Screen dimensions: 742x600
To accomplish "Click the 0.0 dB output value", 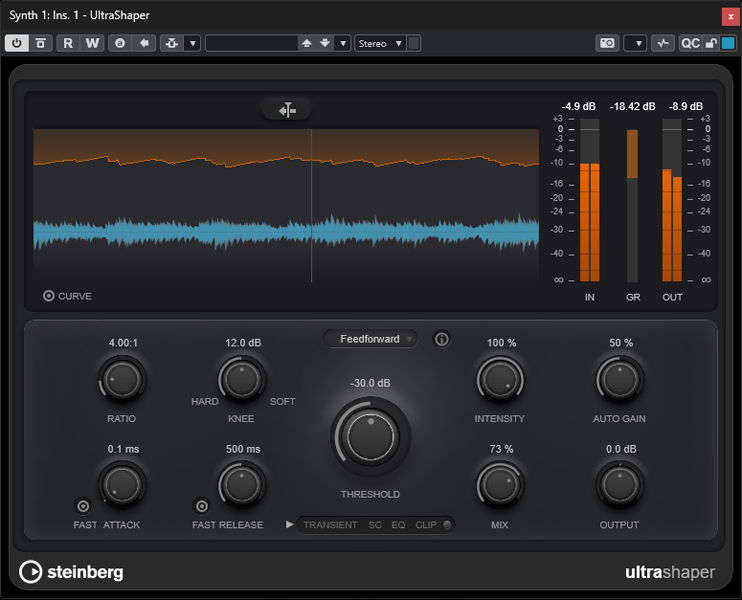I will [x=621, y=449].
